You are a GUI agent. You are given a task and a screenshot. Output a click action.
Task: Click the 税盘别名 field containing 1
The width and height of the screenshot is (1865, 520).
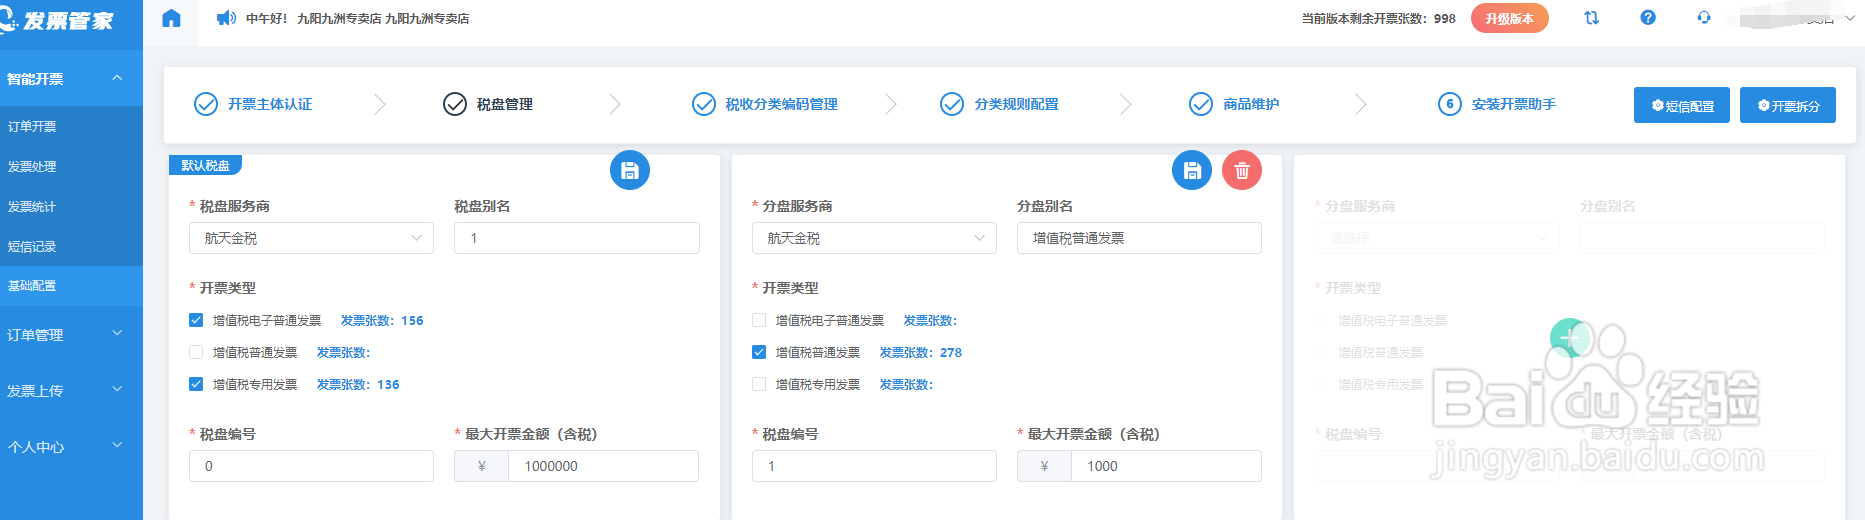click(x=577, y=238)
